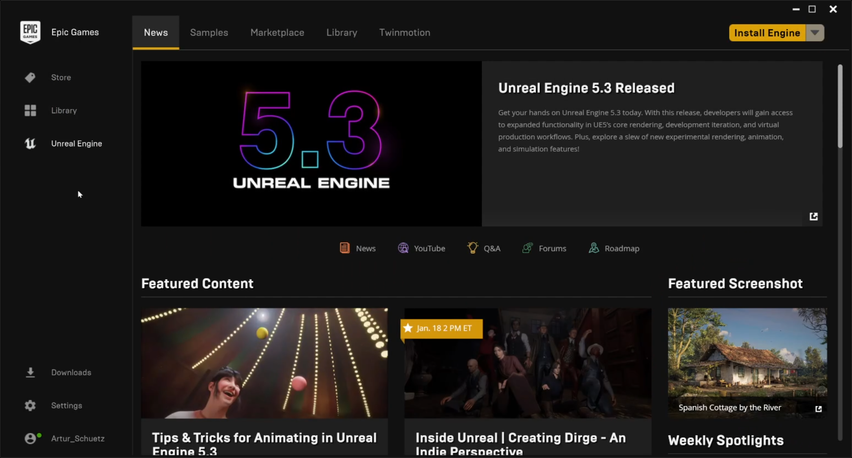Open the Settings gear icon

(x=30, y=405)
